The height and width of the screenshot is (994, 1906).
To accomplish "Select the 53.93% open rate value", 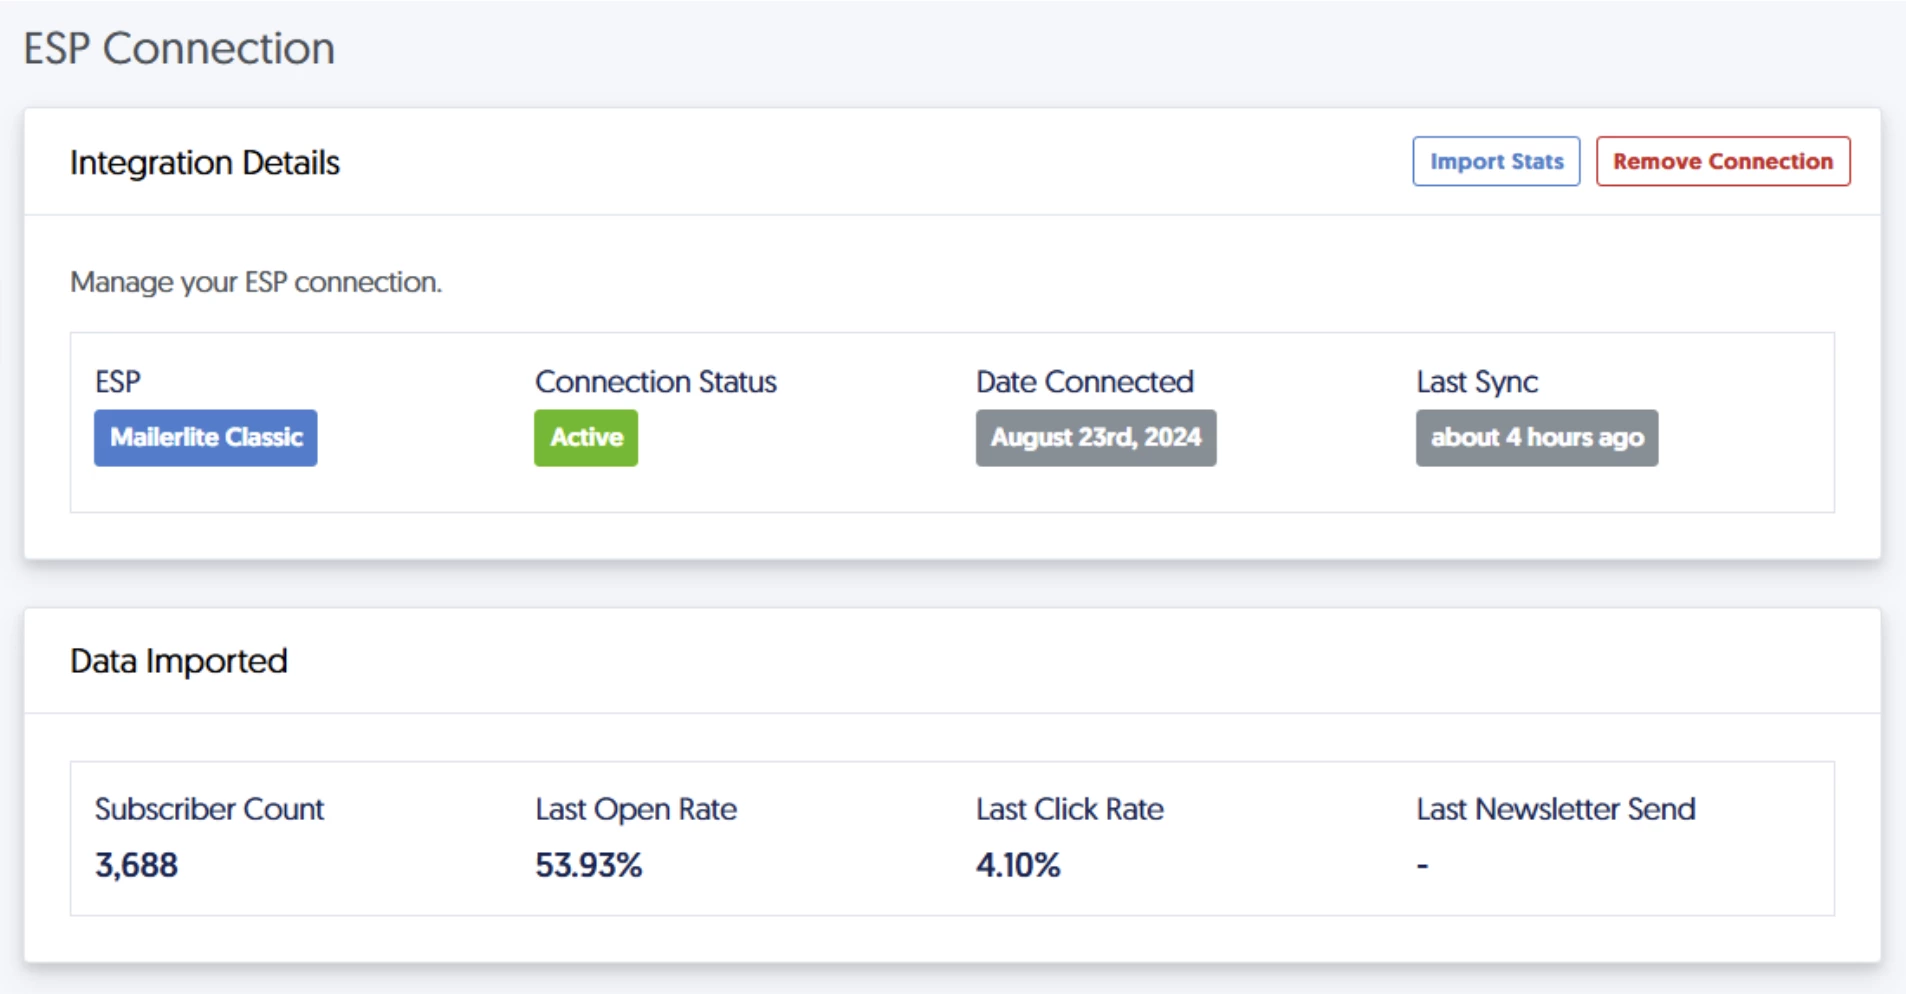I will click(x=588, y=865).
